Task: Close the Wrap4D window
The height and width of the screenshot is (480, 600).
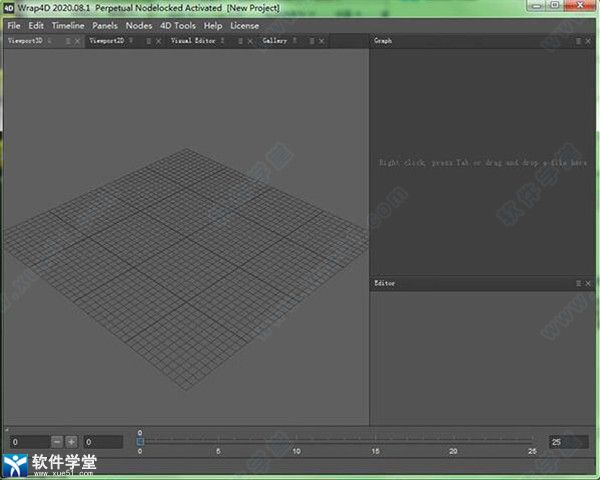Action: tap(579, 5)
